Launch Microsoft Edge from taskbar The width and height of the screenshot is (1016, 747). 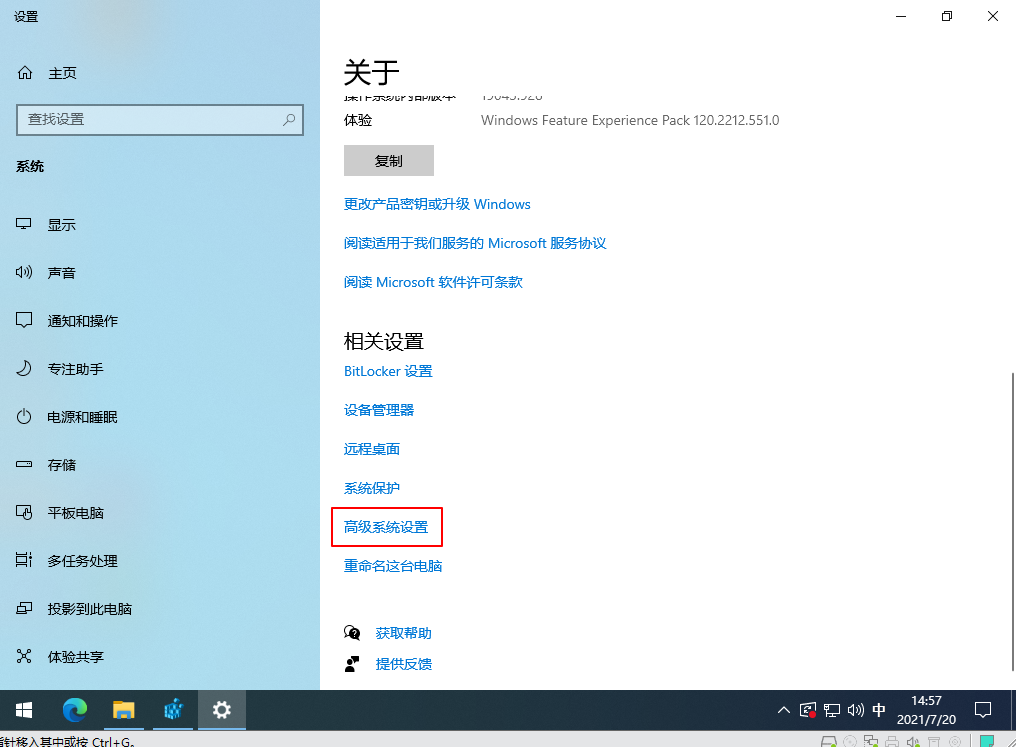coord(75,710)
